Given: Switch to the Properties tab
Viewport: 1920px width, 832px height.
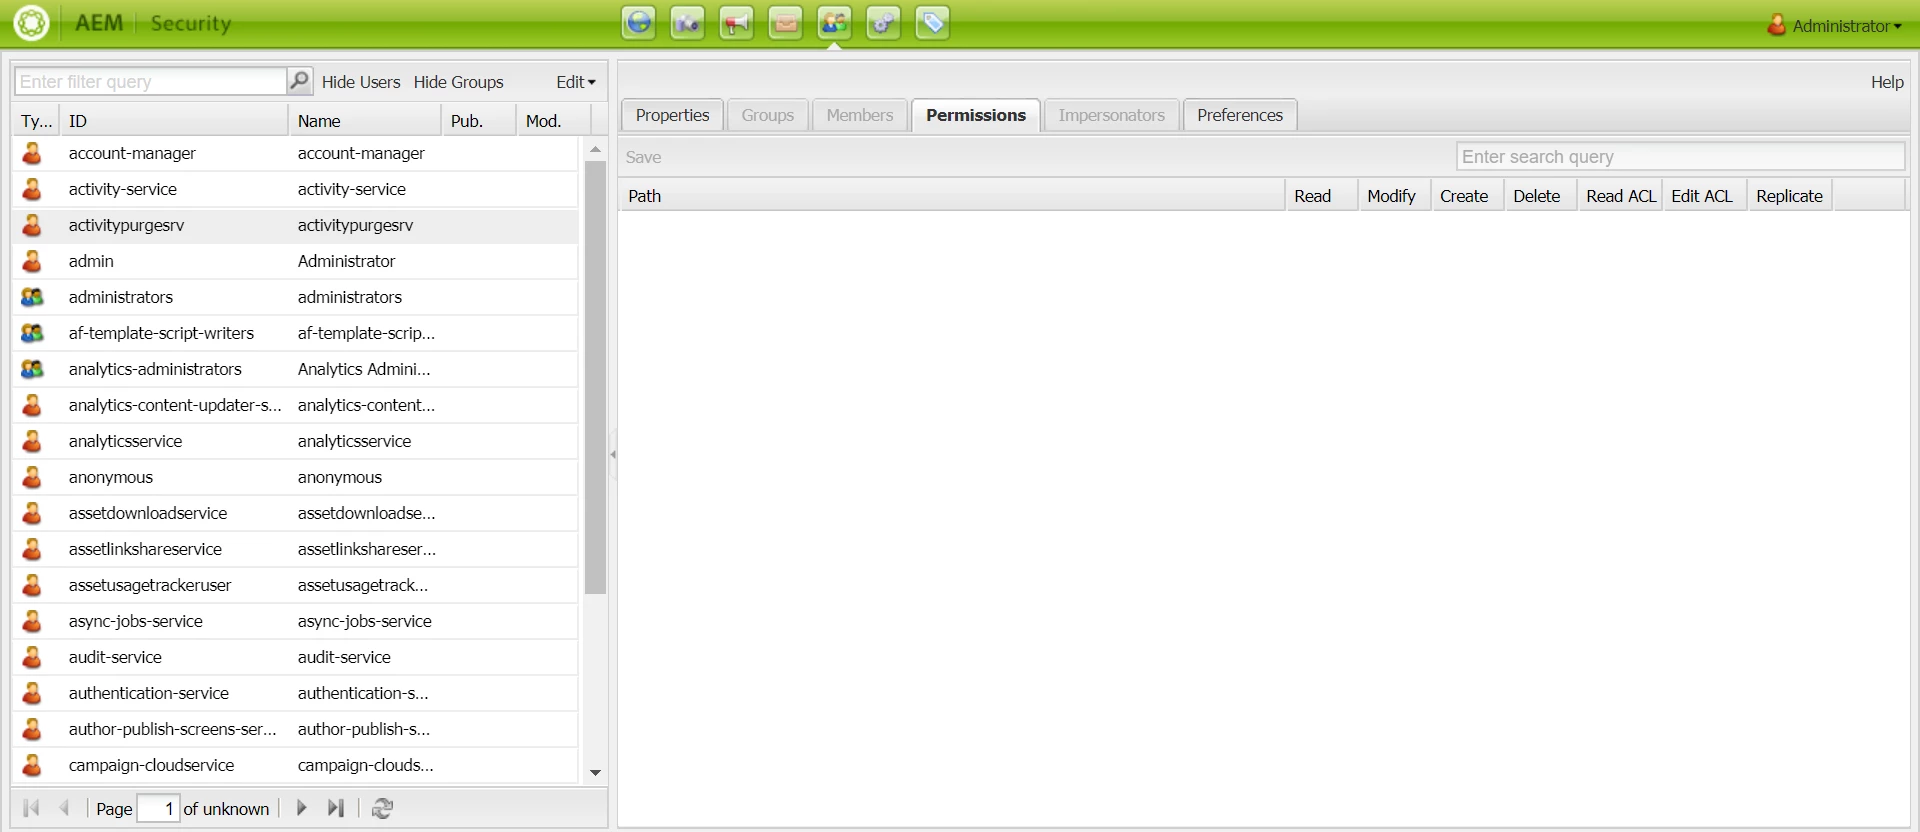Looking at the screenshot, I should (x=672, y=115).
